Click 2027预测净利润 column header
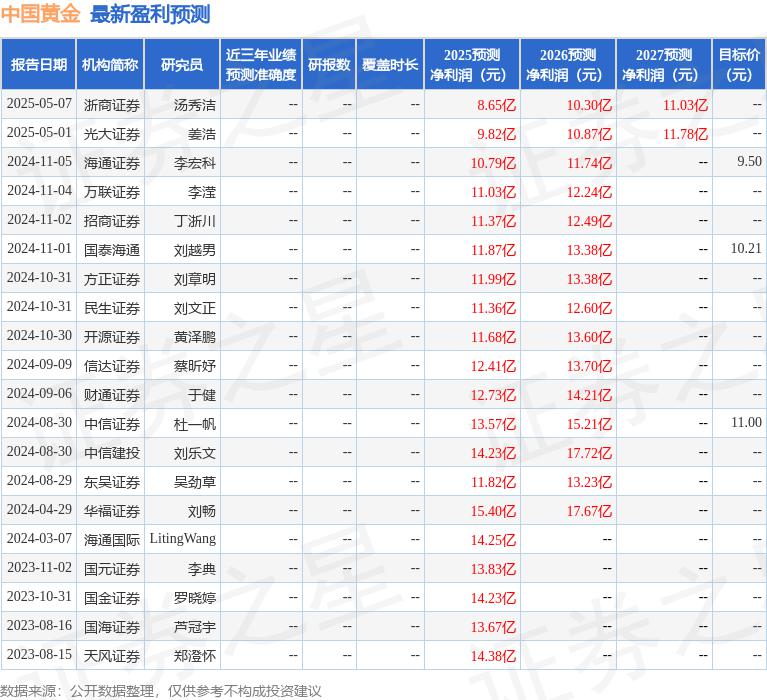Screen dimensions: 767x700 [663, 64]
